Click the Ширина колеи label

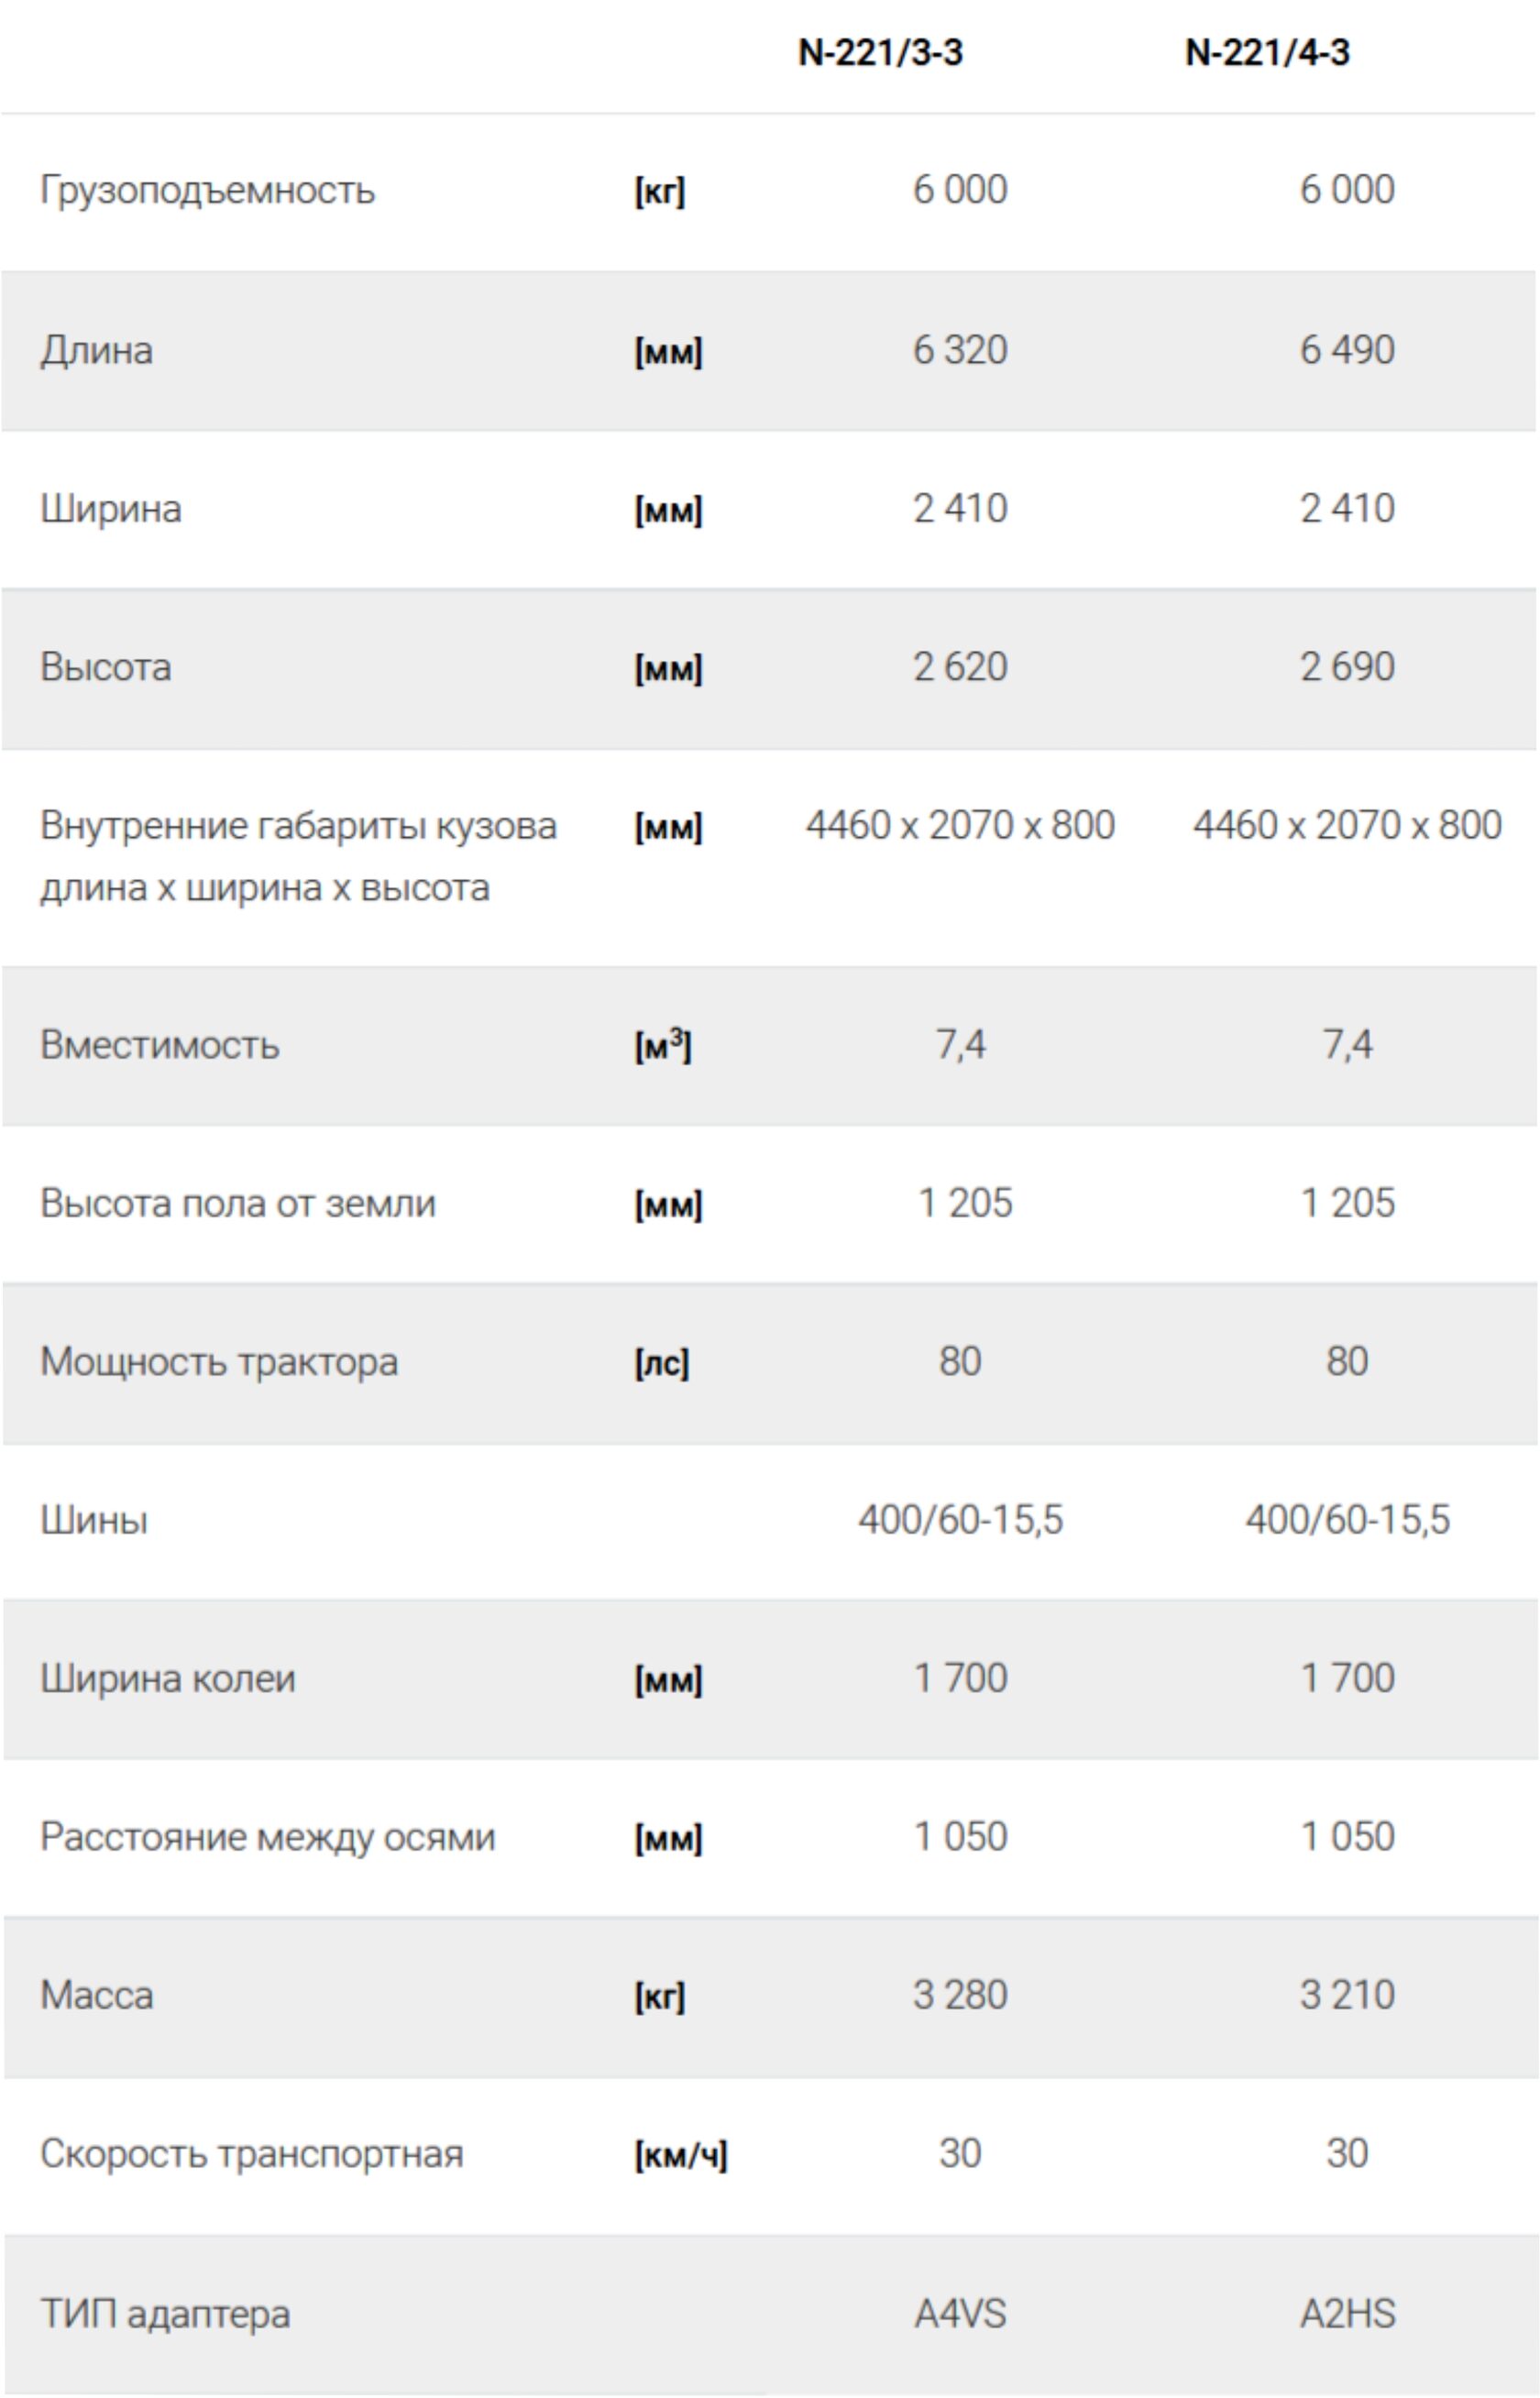click(x=168, y=1678)
